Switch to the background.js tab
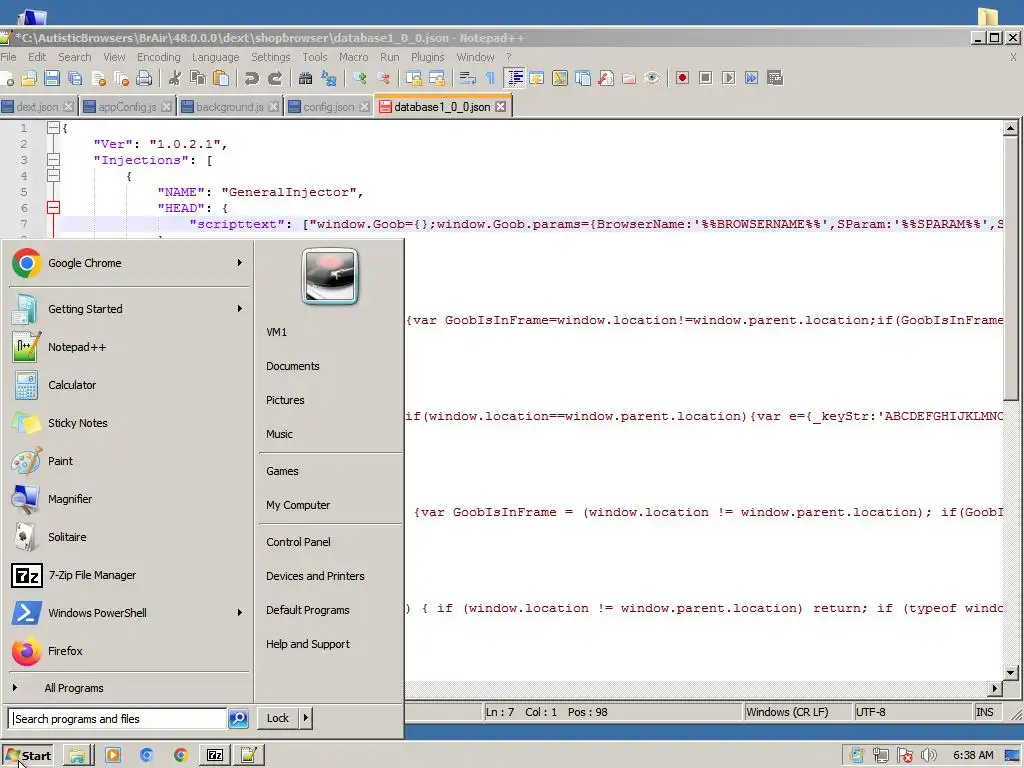 (x=229, y=106)
